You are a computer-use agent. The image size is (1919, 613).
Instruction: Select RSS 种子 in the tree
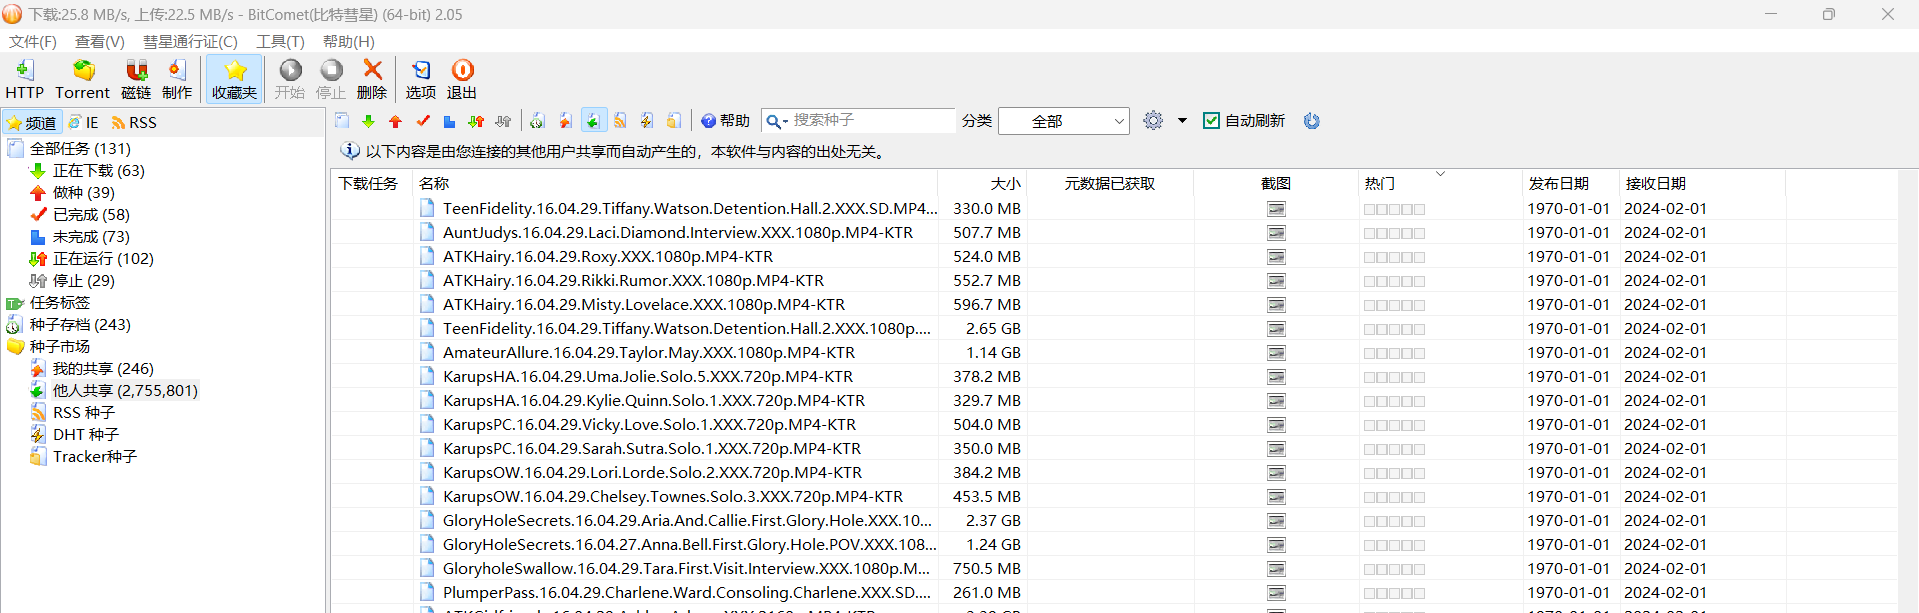point(84,412)
